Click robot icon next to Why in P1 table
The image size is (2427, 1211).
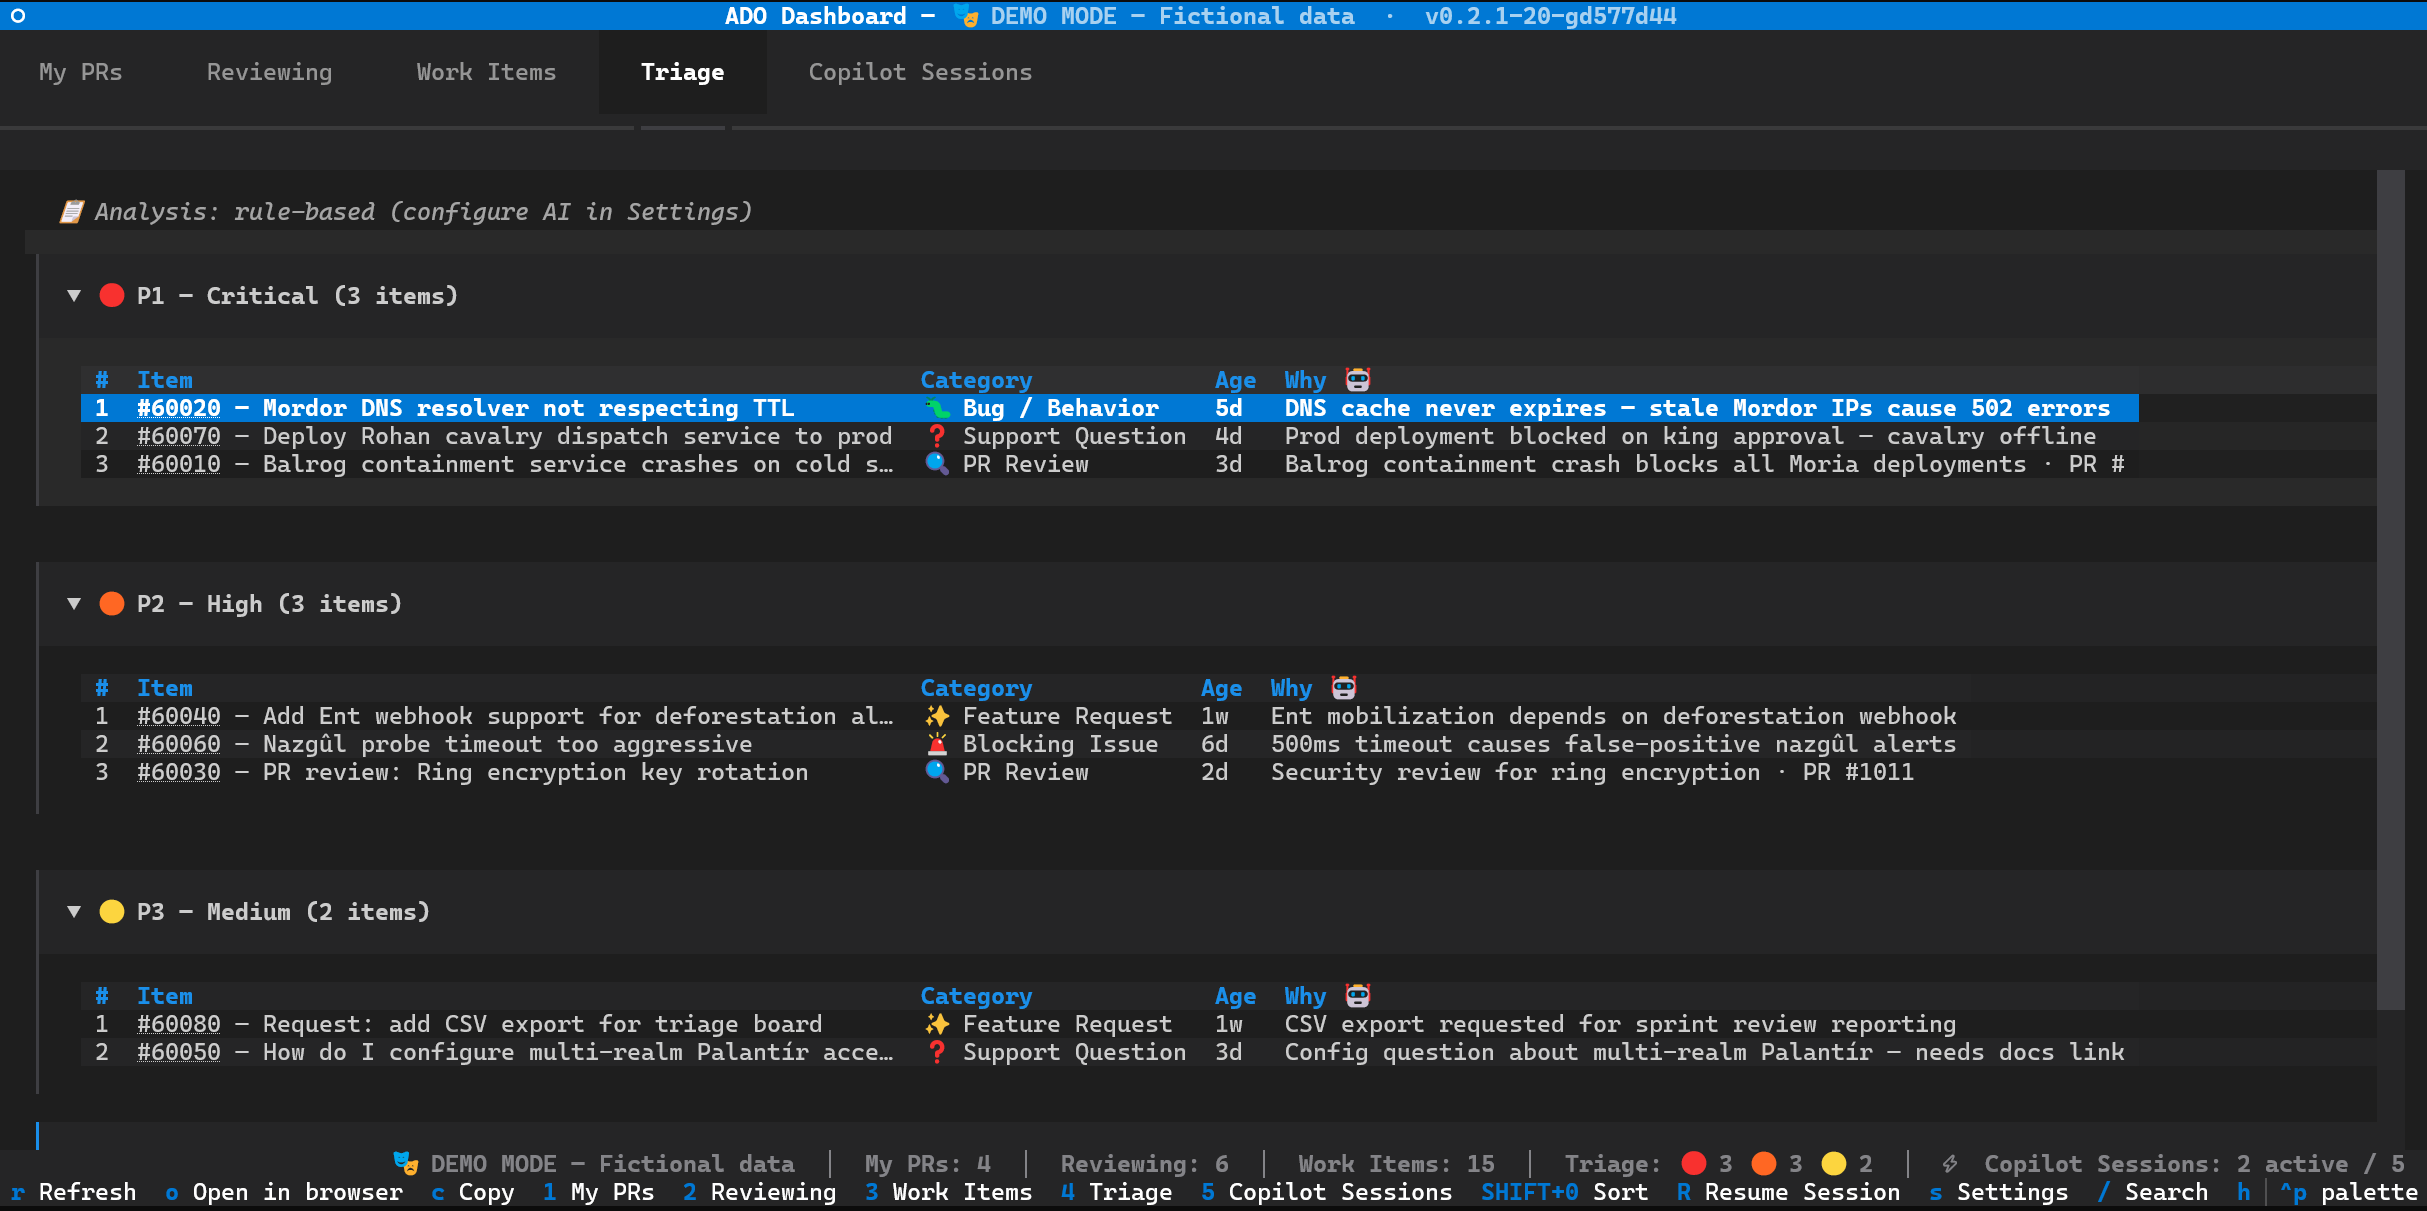(x=1358, y=380)
